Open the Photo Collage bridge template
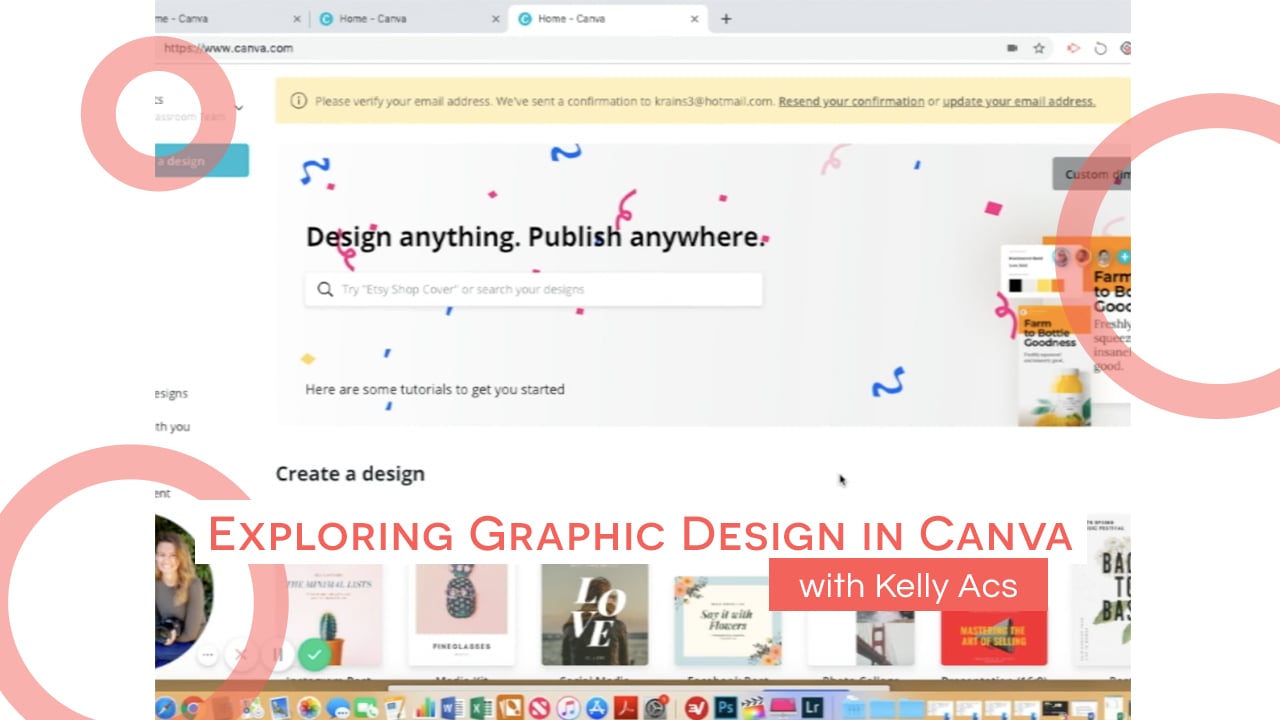1280x720 pixels. [x=860, y=637]
